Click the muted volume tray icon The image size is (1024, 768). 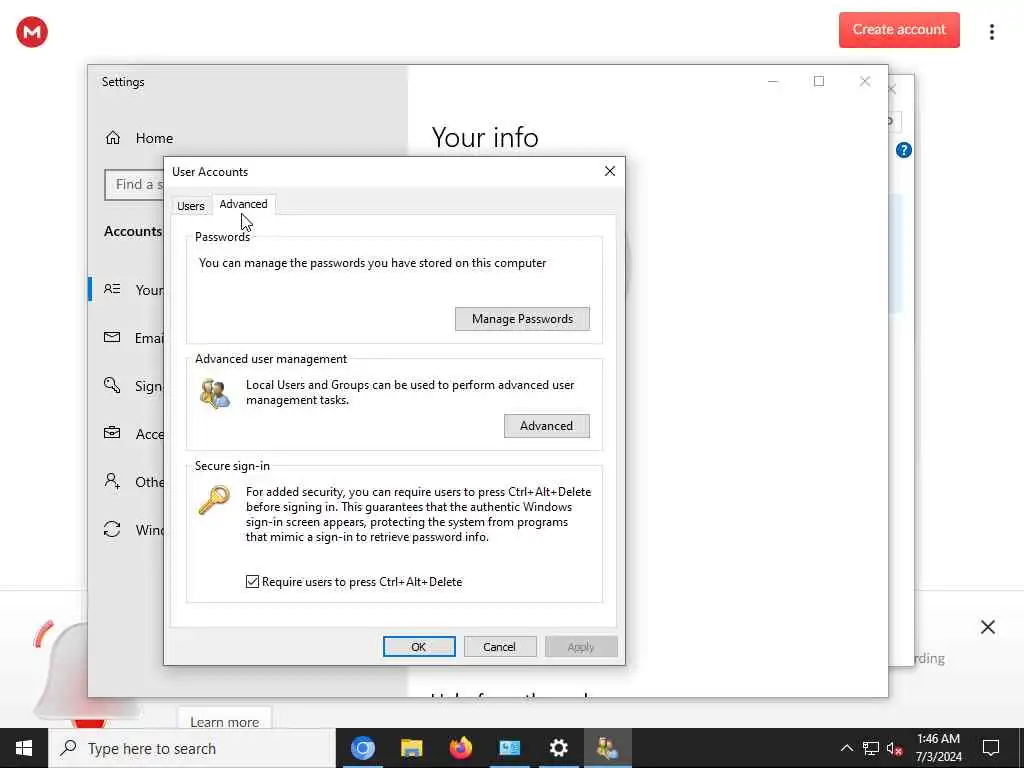click(x=895, y=749)
